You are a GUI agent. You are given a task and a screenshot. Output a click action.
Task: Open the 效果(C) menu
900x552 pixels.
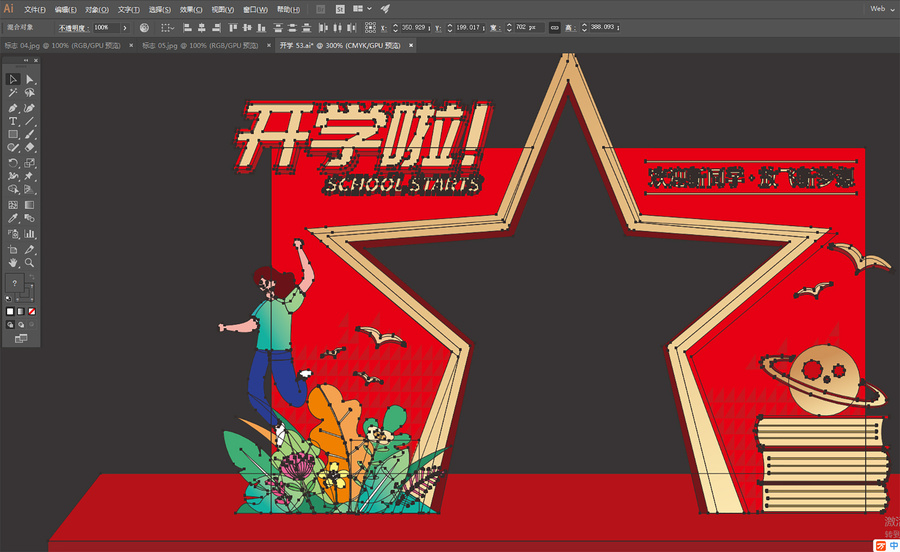191,10
